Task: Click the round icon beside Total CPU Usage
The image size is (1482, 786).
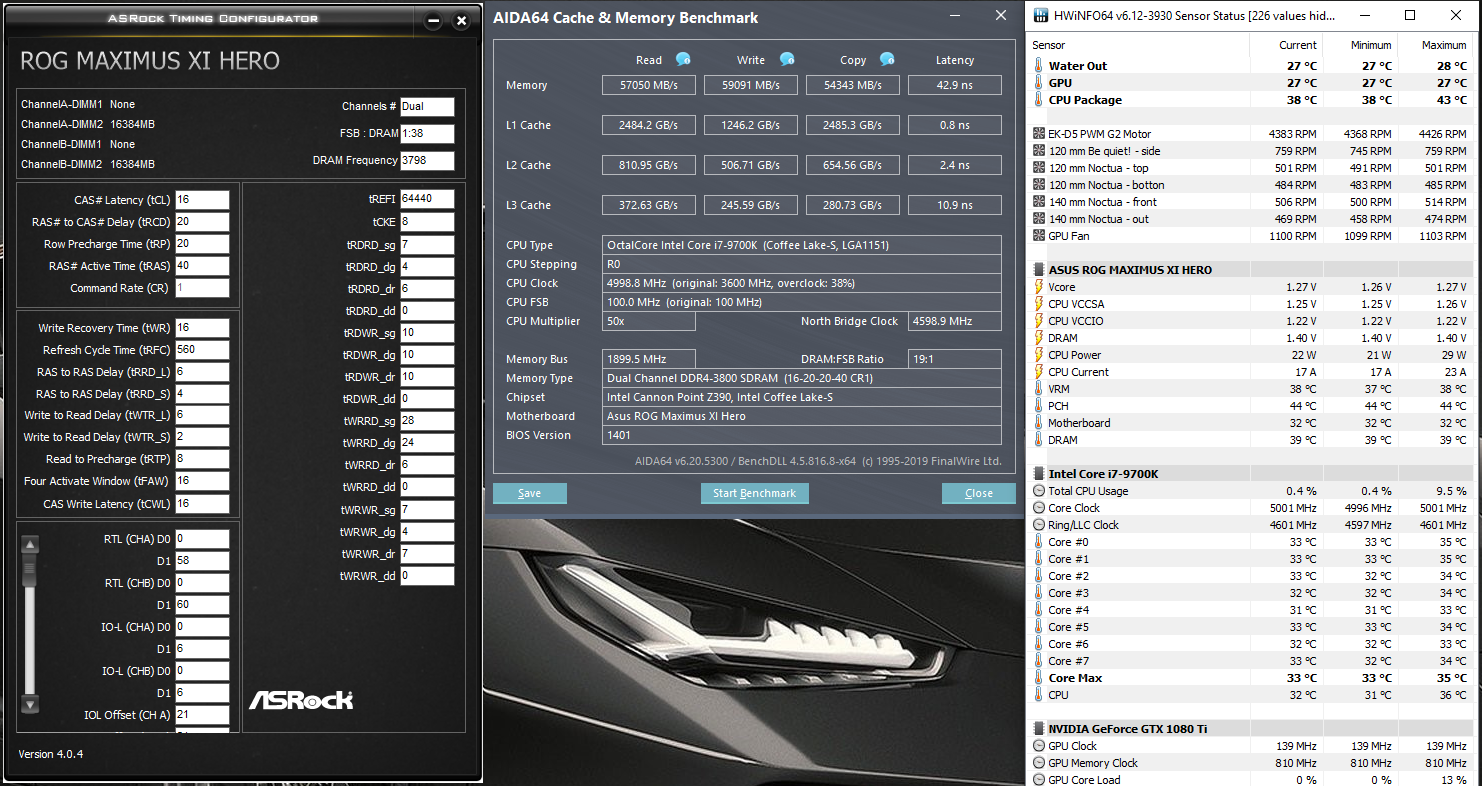Action: click(1039, 491)
